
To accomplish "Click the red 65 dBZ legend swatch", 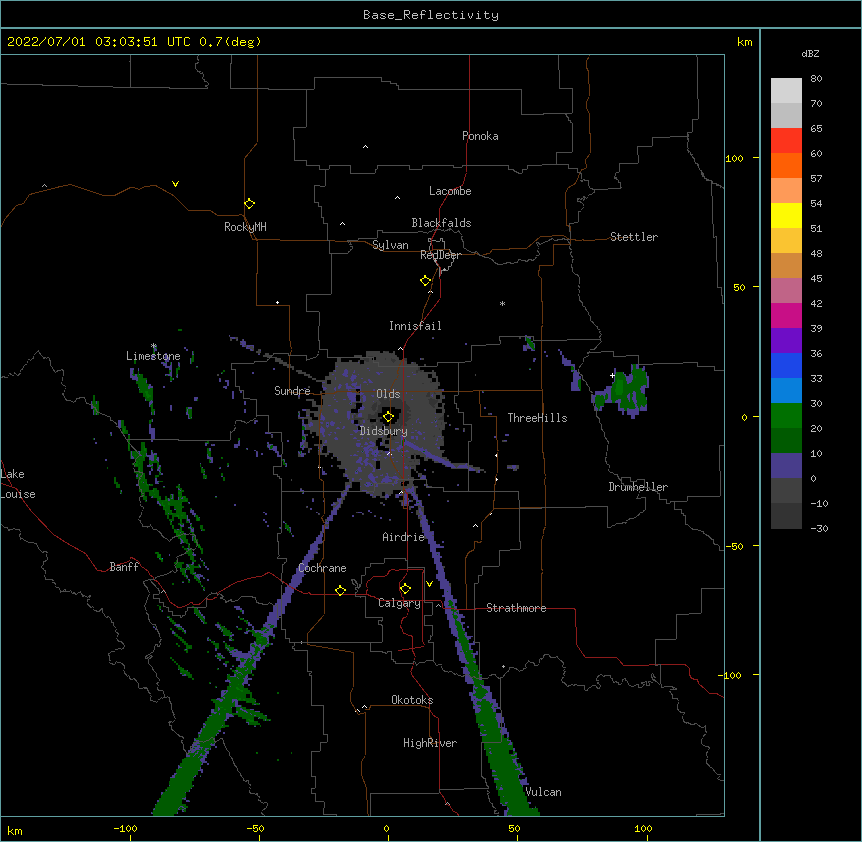I will [786, 140].
